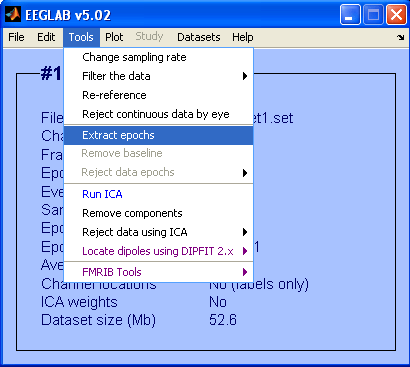Expand the Reject data using ICA arrow
The image size is (410, 367).
pos(245,232)
